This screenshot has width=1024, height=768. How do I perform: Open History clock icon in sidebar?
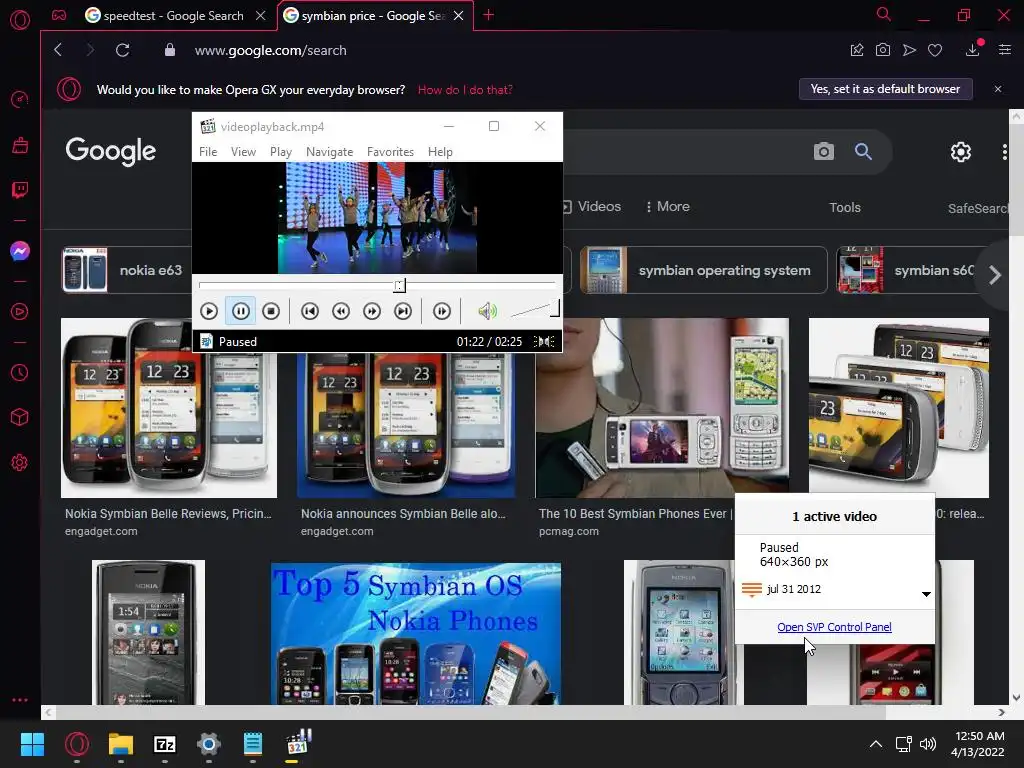click(20, 372)
